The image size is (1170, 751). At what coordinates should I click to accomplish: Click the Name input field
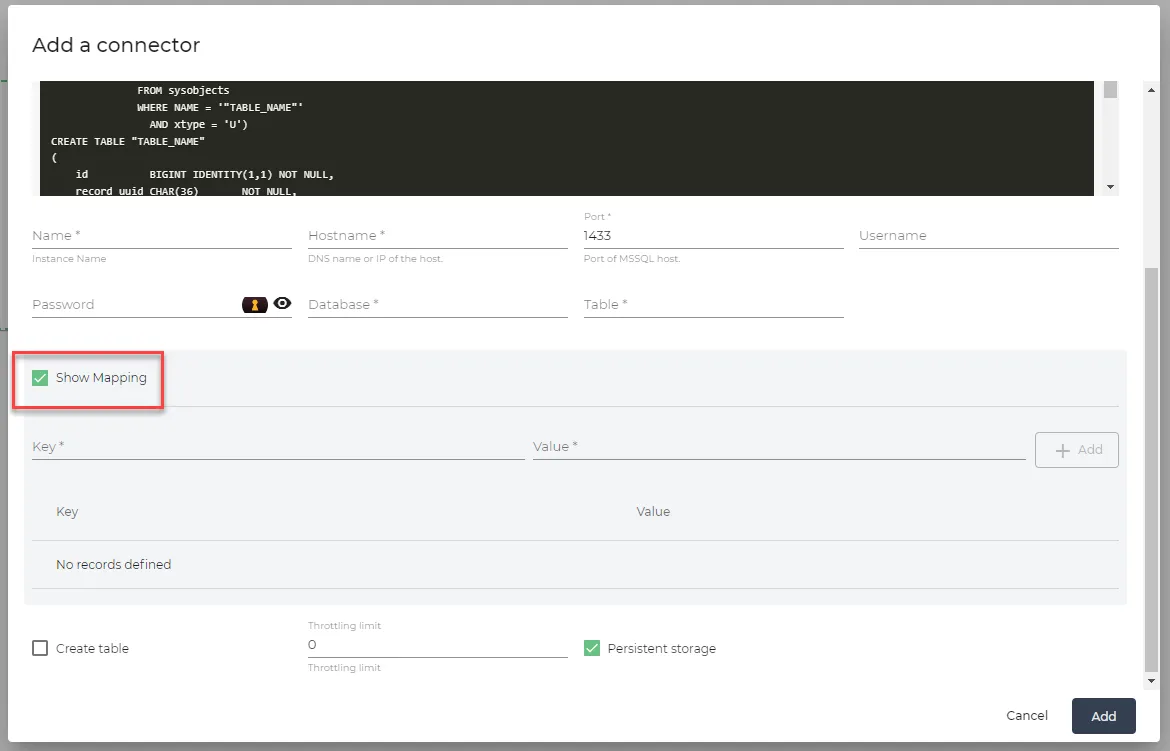point(162,236)
